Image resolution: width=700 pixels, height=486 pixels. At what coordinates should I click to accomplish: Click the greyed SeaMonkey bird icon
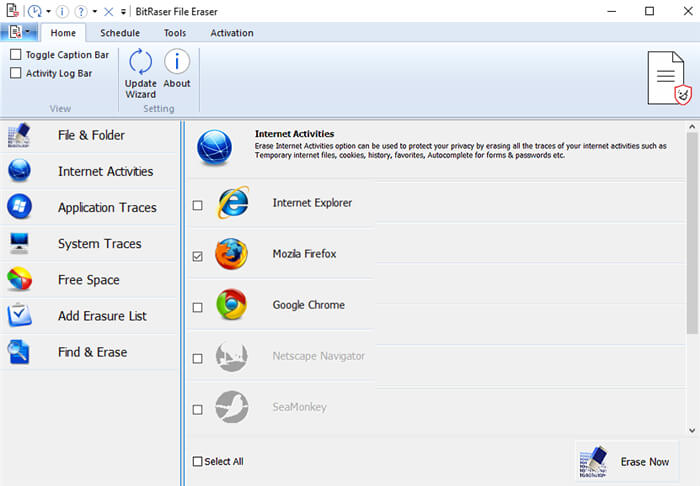(231, 407)
